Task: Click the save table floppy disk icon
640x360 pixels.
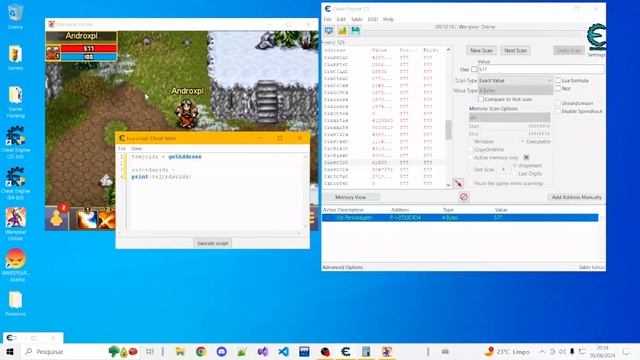Action: point(356,31)
